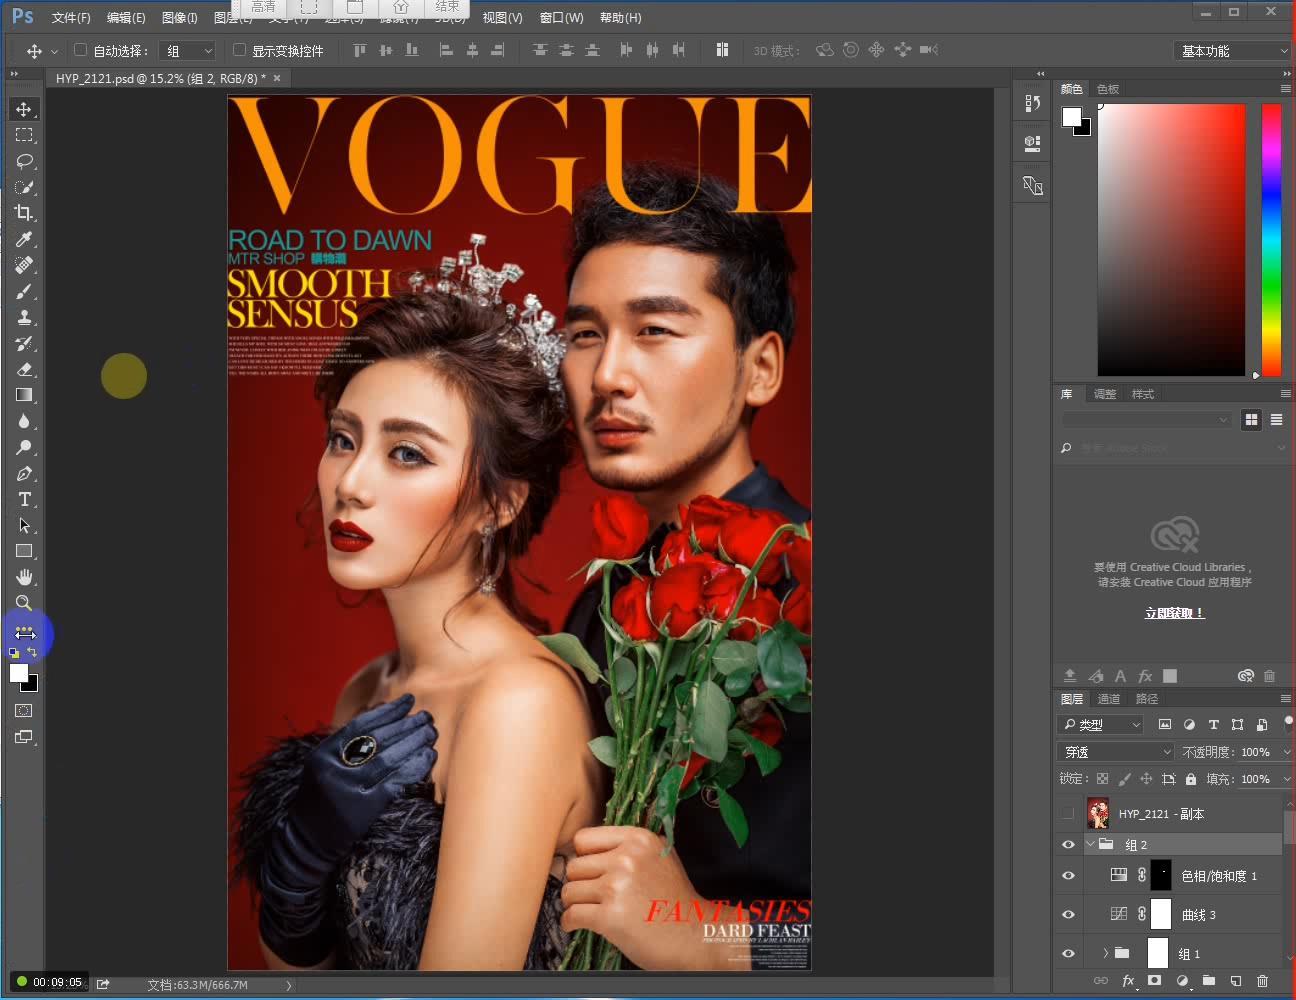Select the Horizontal Type tool
This screenshot has height=1000, width=1296.
(x=24, y=499)
